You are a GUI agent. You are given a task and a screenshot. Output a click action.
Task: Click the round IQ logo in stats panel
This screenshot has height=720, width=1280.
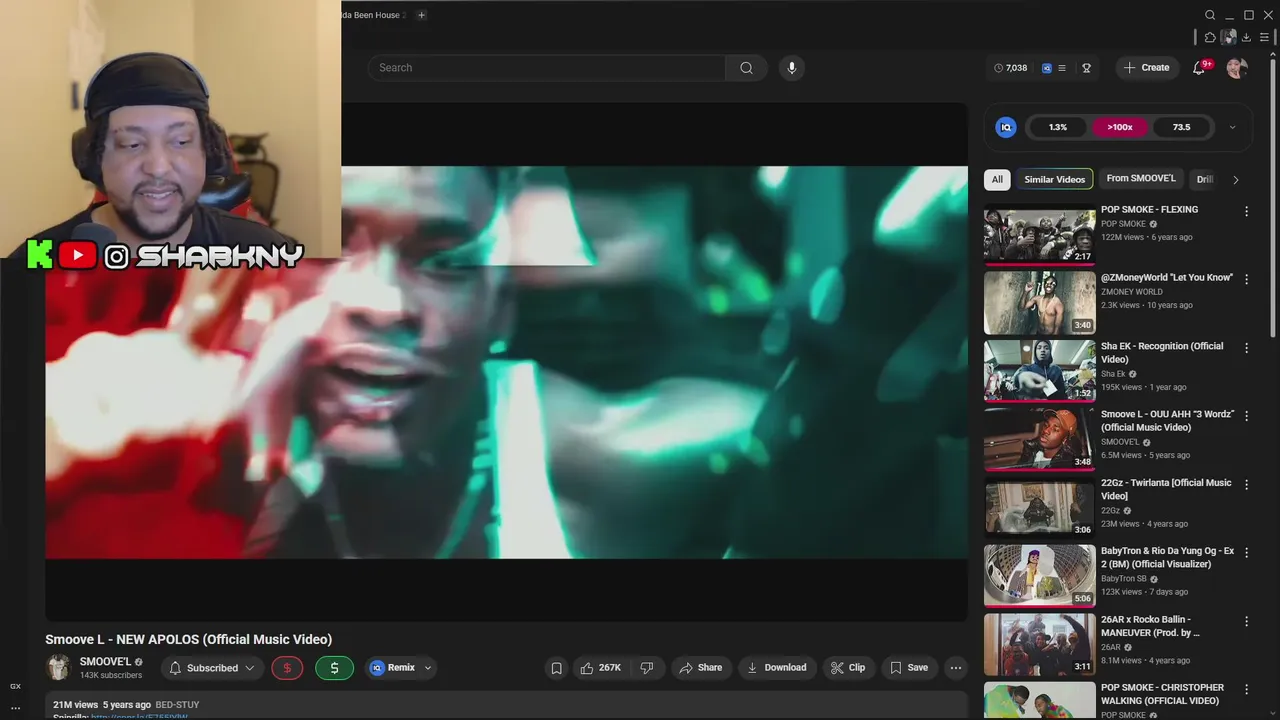tap(1006, 127)
